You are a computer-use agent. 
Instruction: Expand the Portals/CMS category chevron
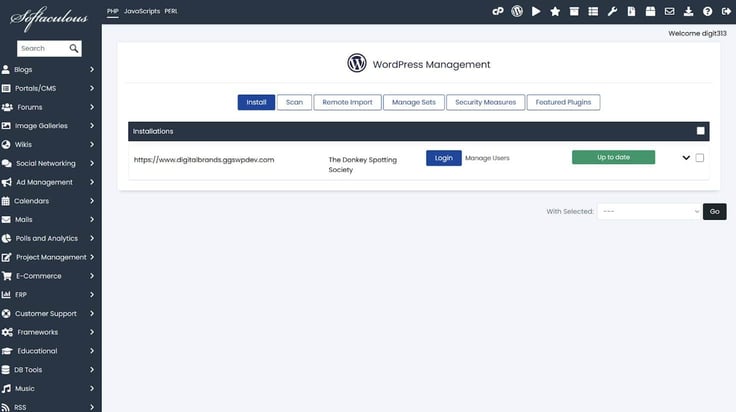[x=92, y=88]
